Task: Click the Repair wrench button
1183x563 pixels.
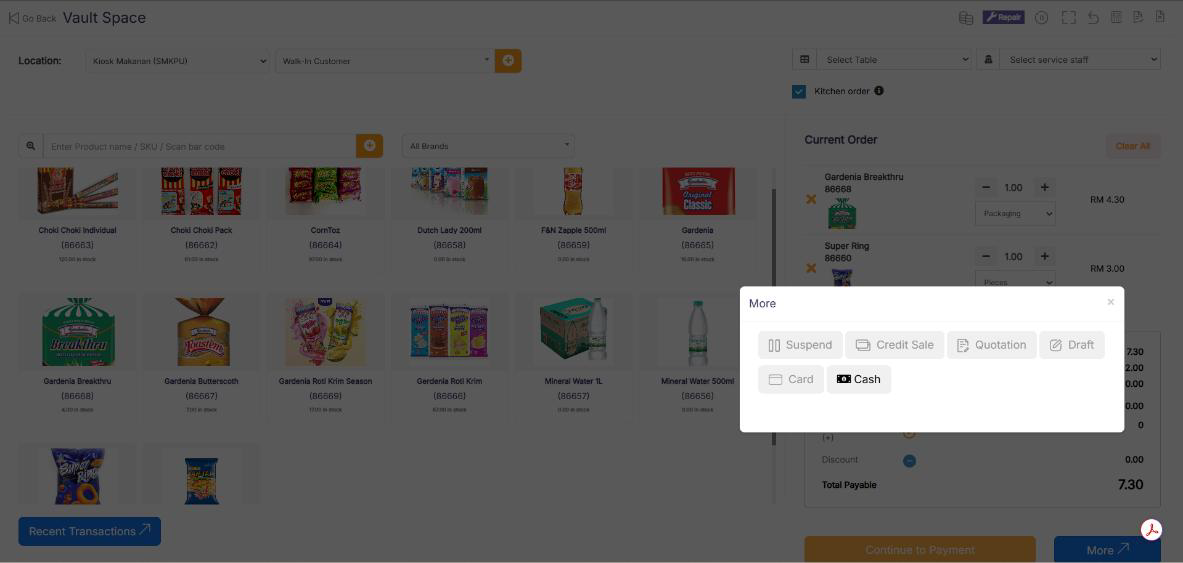Action: tap(1003, 17)
